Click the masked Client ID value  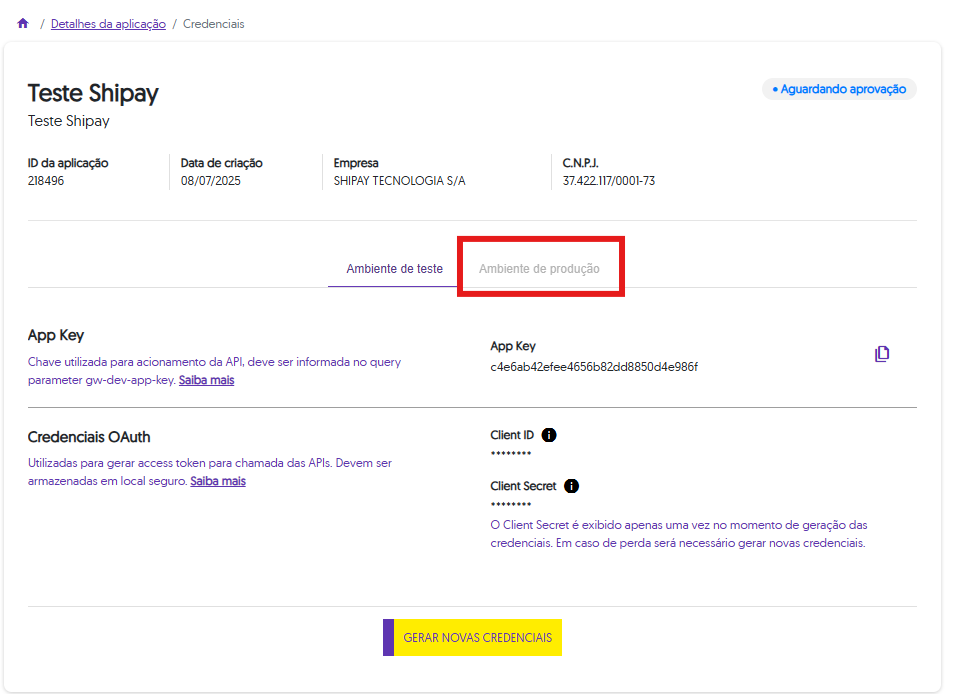coord(511,453)
